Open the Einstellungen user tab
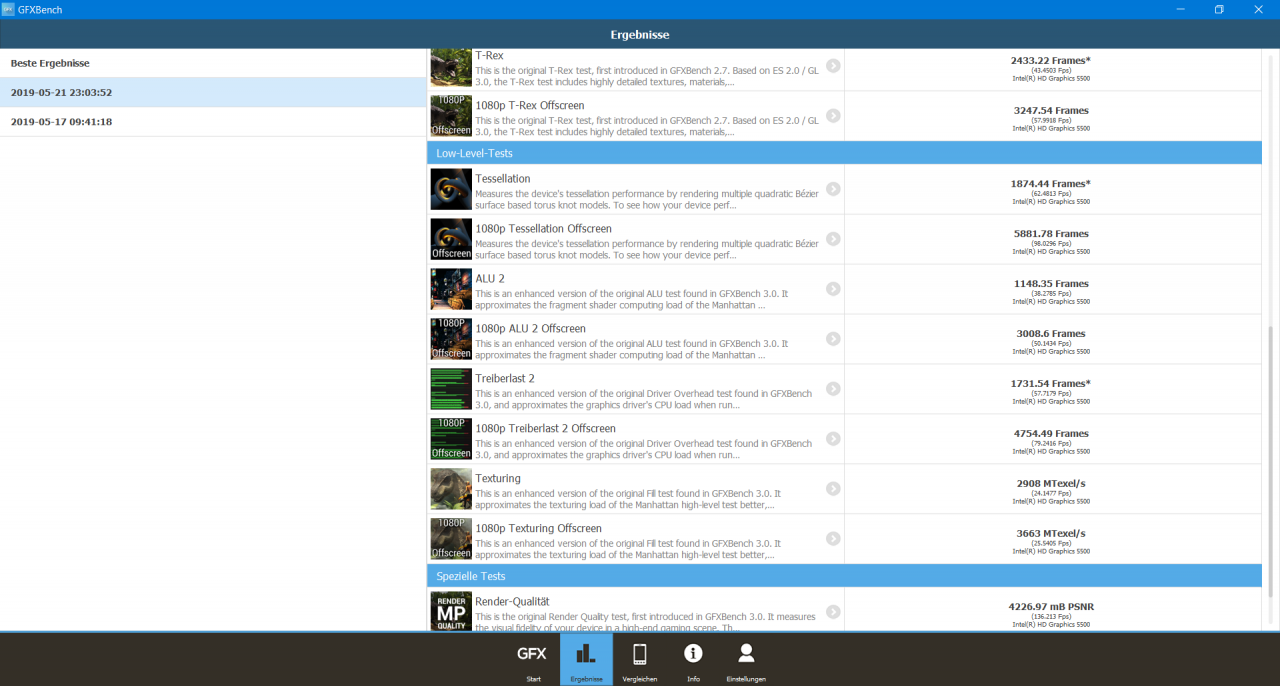Viewport: 1280px width, 686px height. [746, 660]
